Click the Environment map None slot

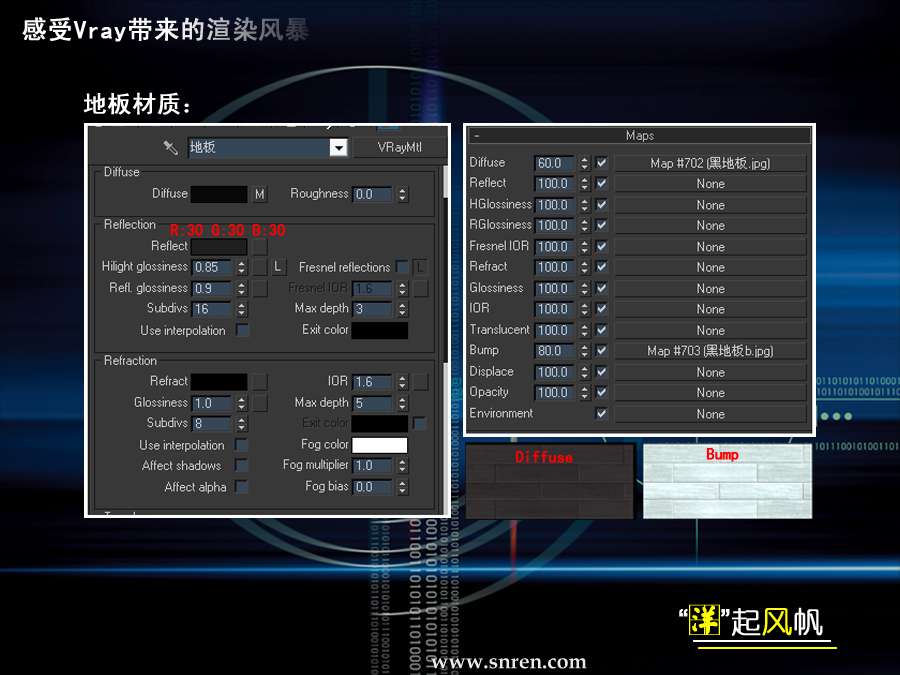point(710,414)
